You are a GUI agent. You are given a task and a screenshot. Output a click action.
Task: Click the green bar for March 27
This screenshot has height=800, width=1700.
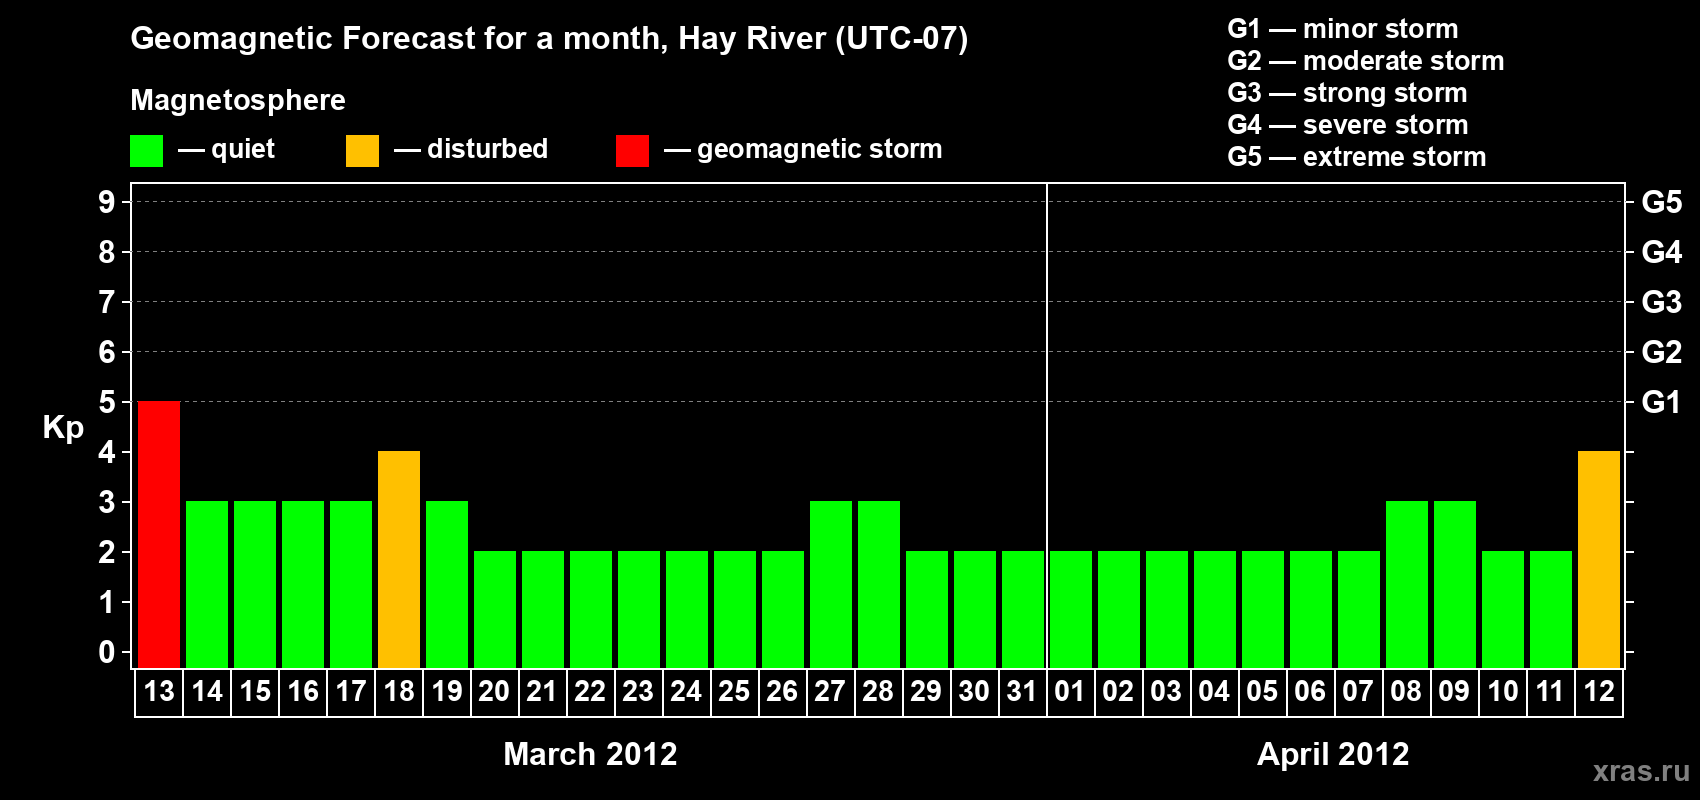click(831, 584)
